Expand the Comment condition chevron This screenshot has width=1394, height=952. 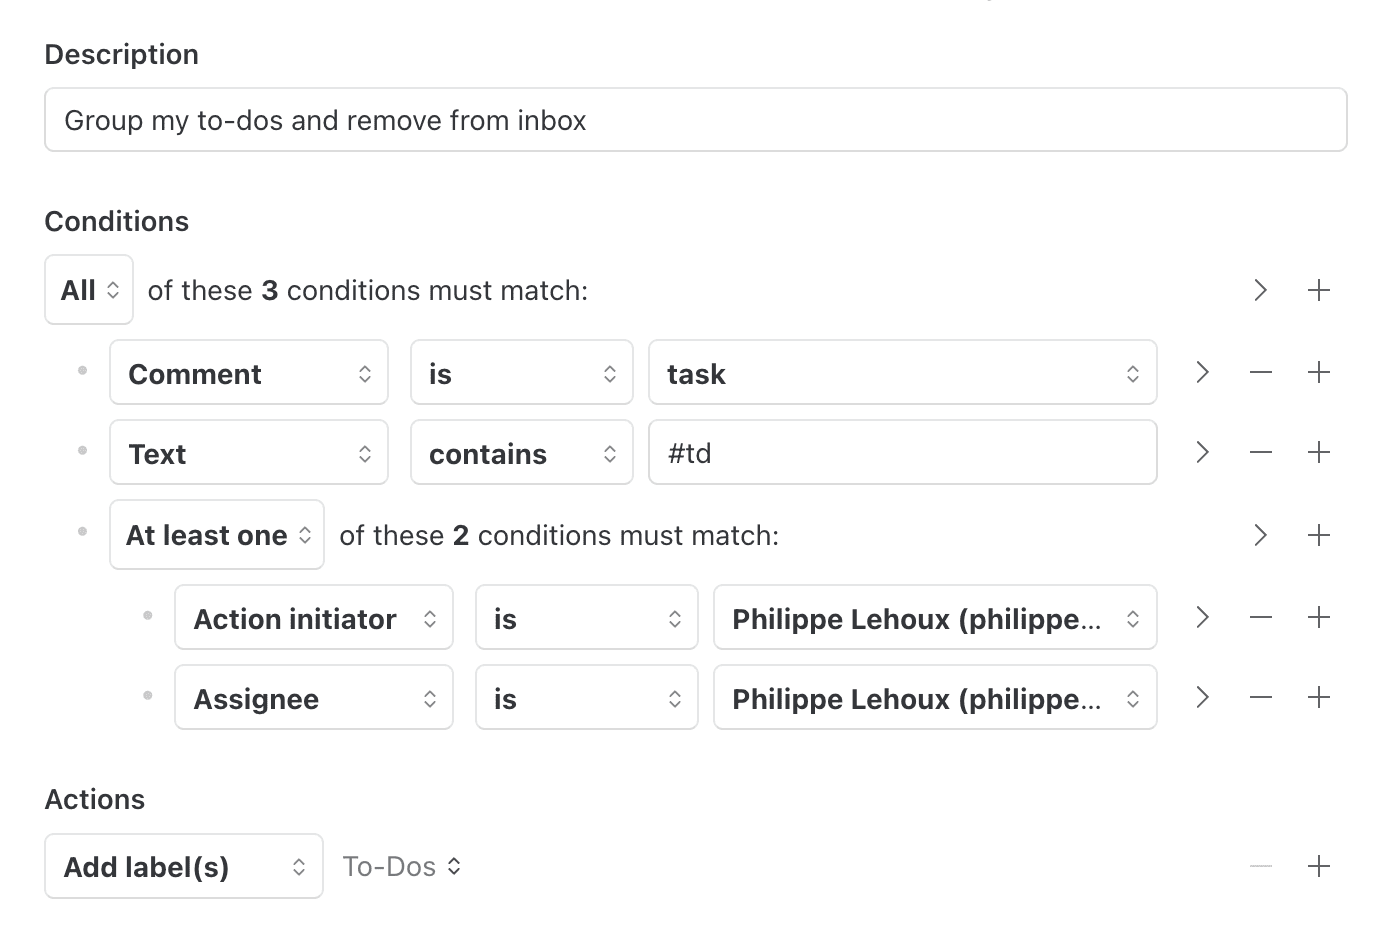(1201, 372)
